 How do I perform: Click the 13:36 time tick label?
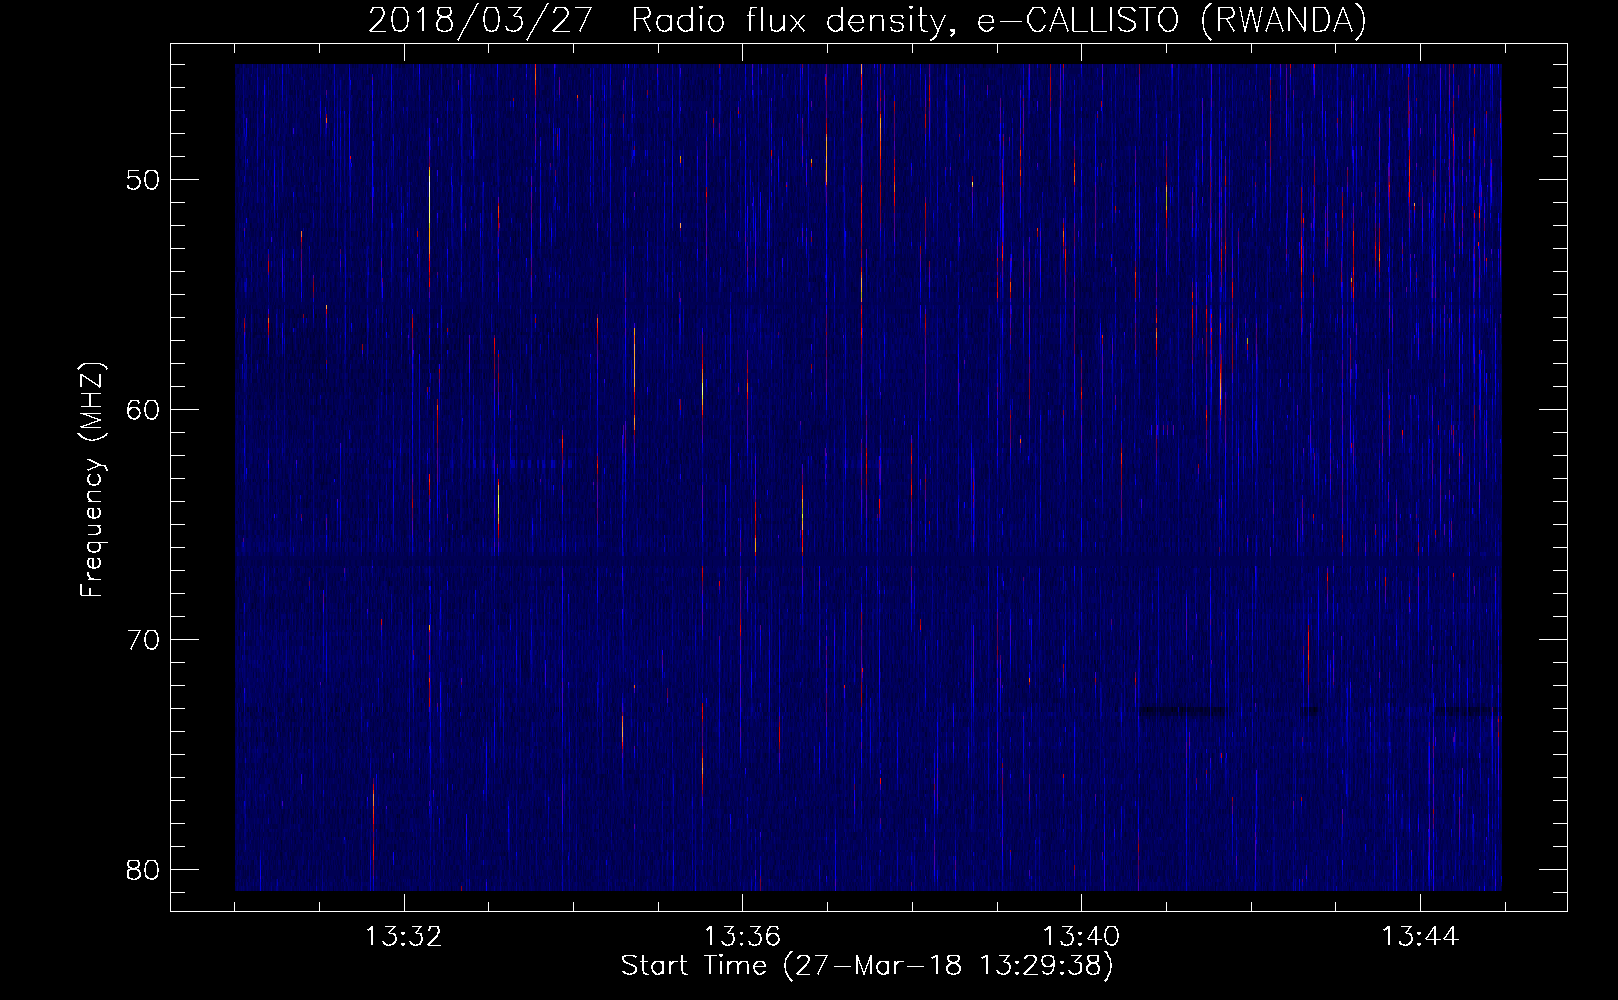click(x=742, y=937)
